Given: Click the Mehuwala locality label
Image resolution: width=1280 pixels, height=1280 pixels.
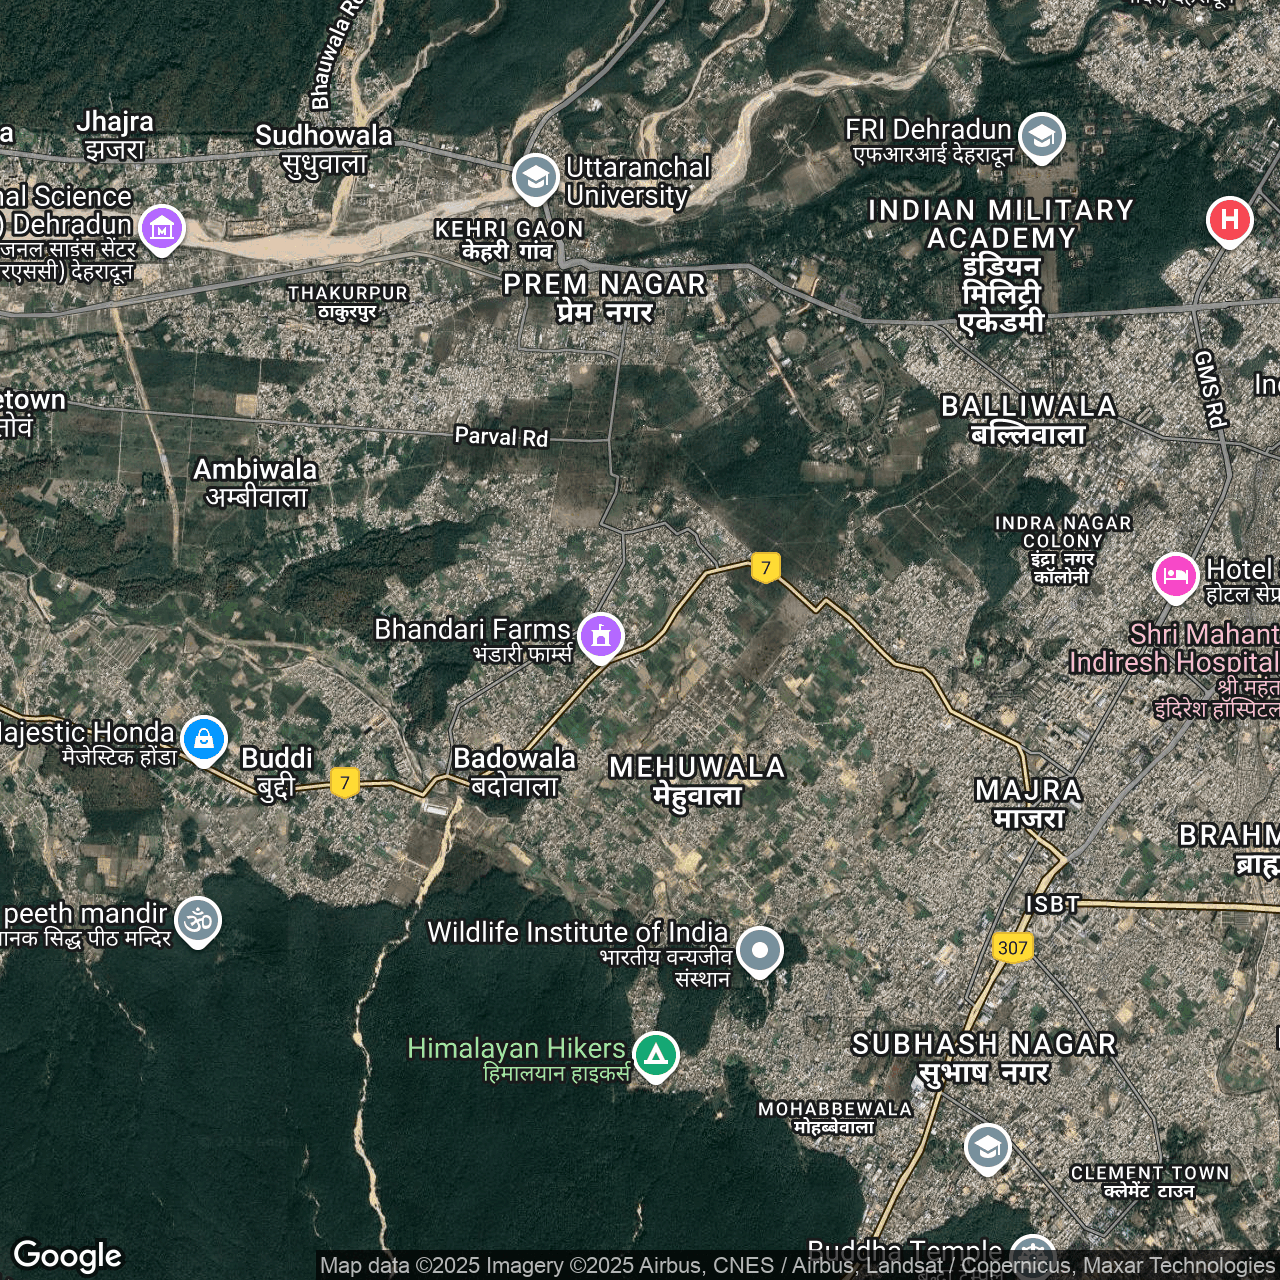Looking at the screenshot, I should click(x=697, y=781).
